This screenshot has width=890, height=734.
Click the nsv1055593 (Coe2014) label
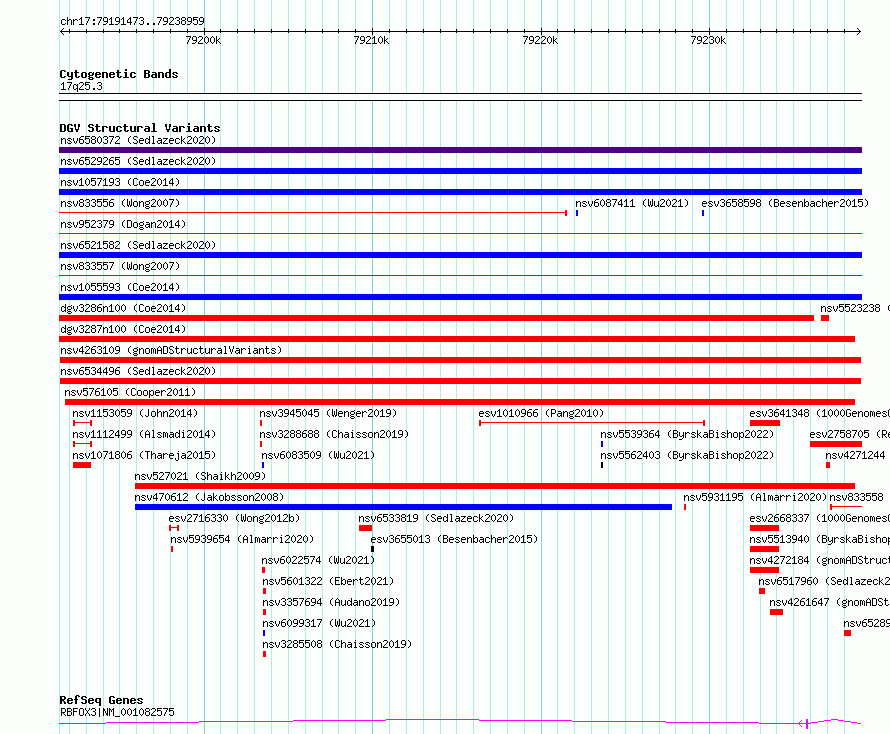click(120, 287)
